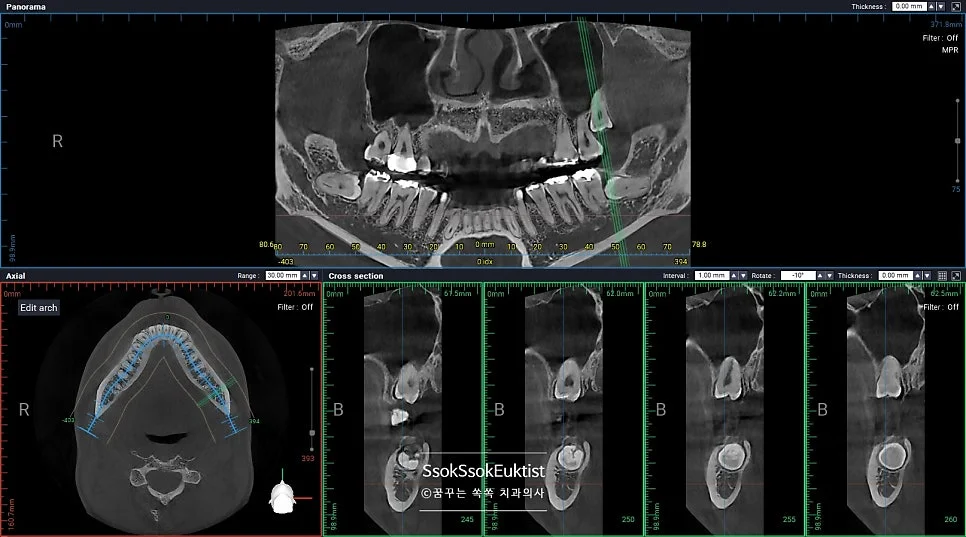Decrease Axial range with down arrow
This screenshot has width=966, height=537.
(314, 276)
